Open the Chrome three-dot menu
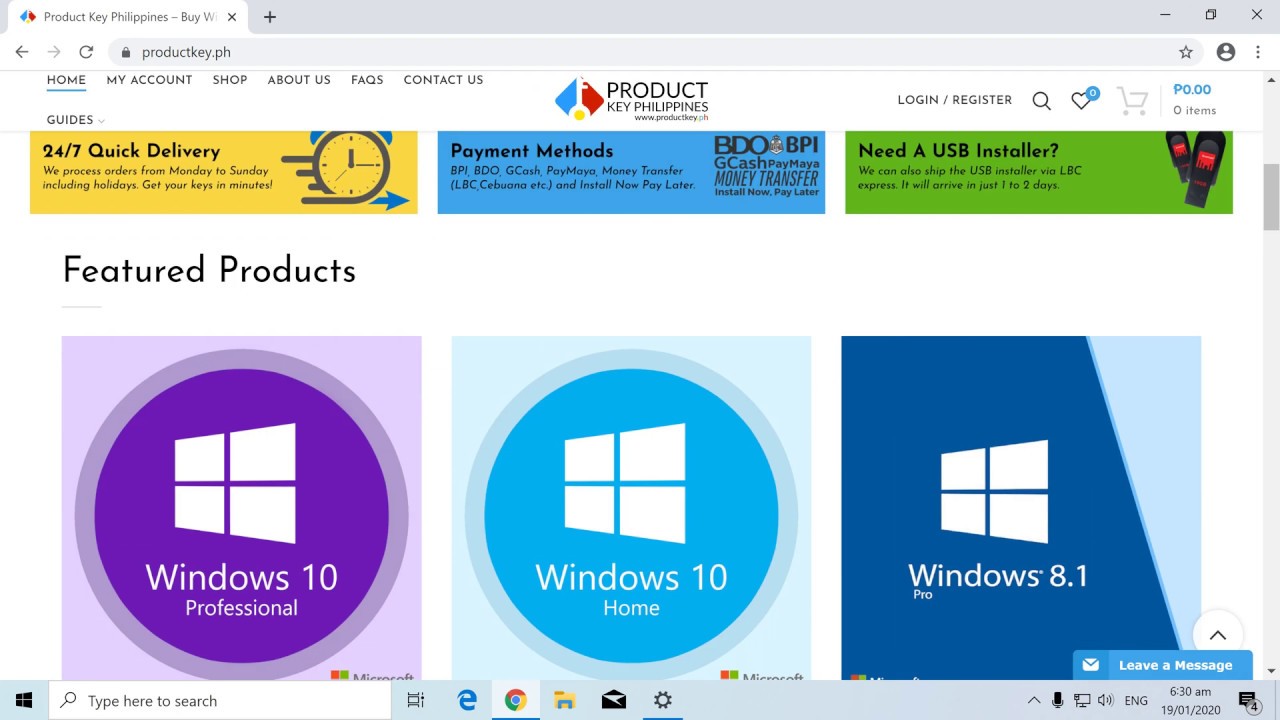The height and width of the screenshot is (720, 1280). point(1258,52)
